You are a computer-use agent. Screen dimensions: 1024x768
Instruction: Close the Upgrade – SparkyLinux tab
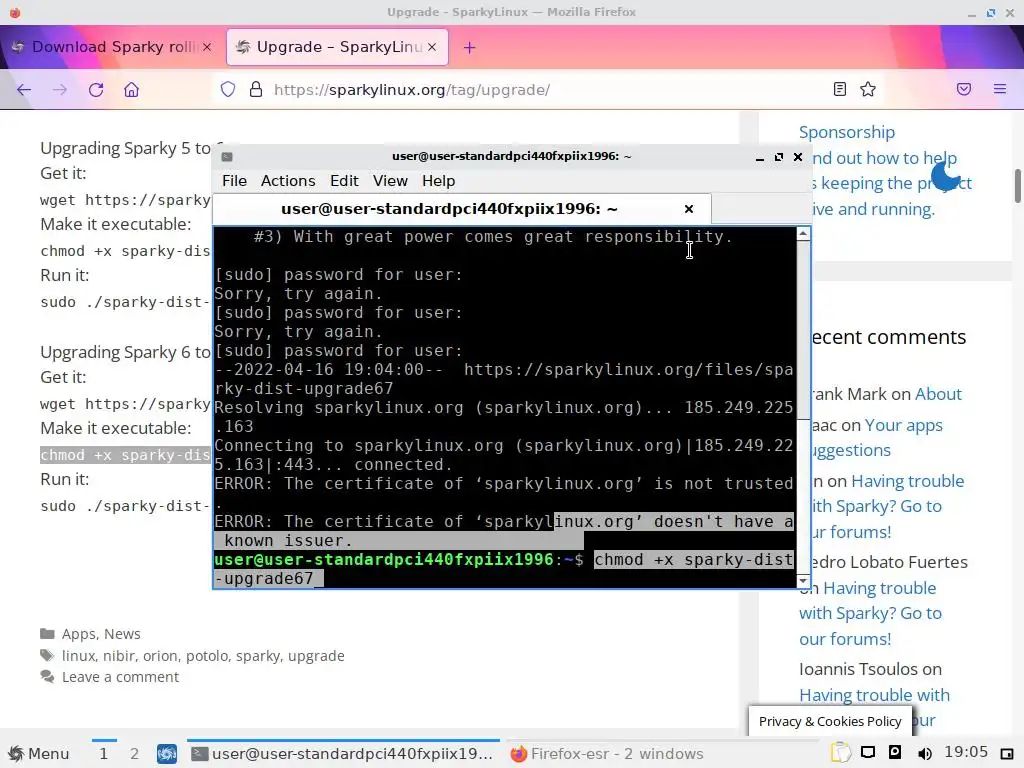432,47
